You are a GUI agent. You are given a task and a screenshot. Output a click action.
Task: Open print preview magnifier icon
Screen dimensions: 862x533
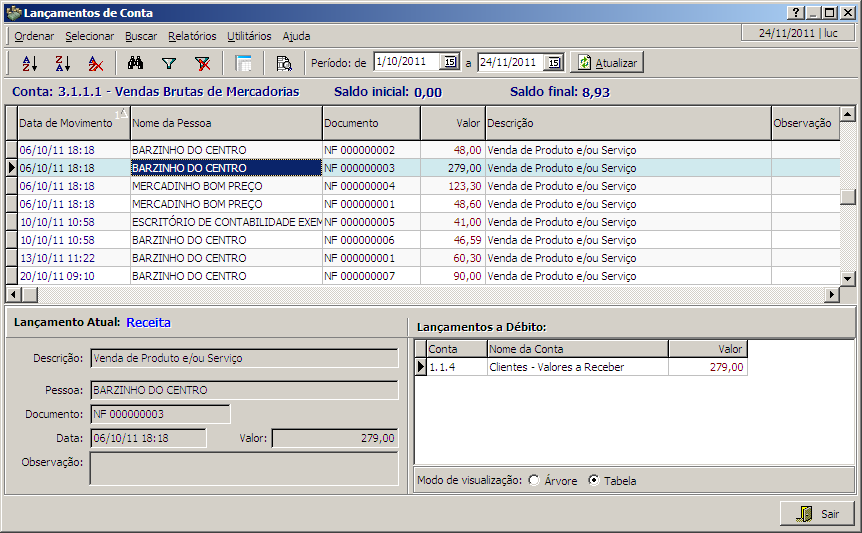283,63
